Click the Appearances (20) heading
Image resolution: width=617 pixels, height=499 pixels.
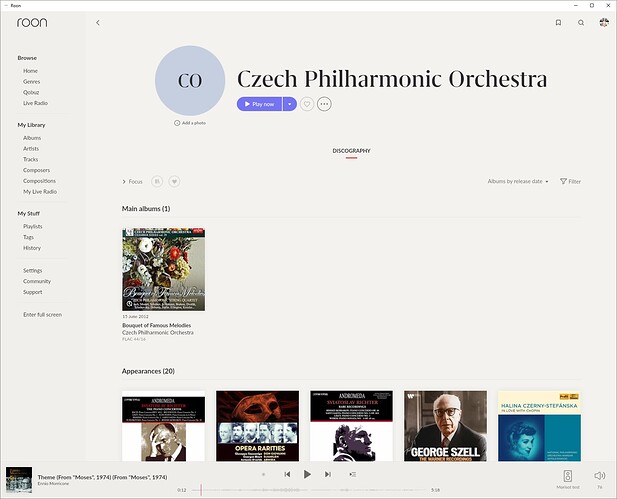[148, 371]
